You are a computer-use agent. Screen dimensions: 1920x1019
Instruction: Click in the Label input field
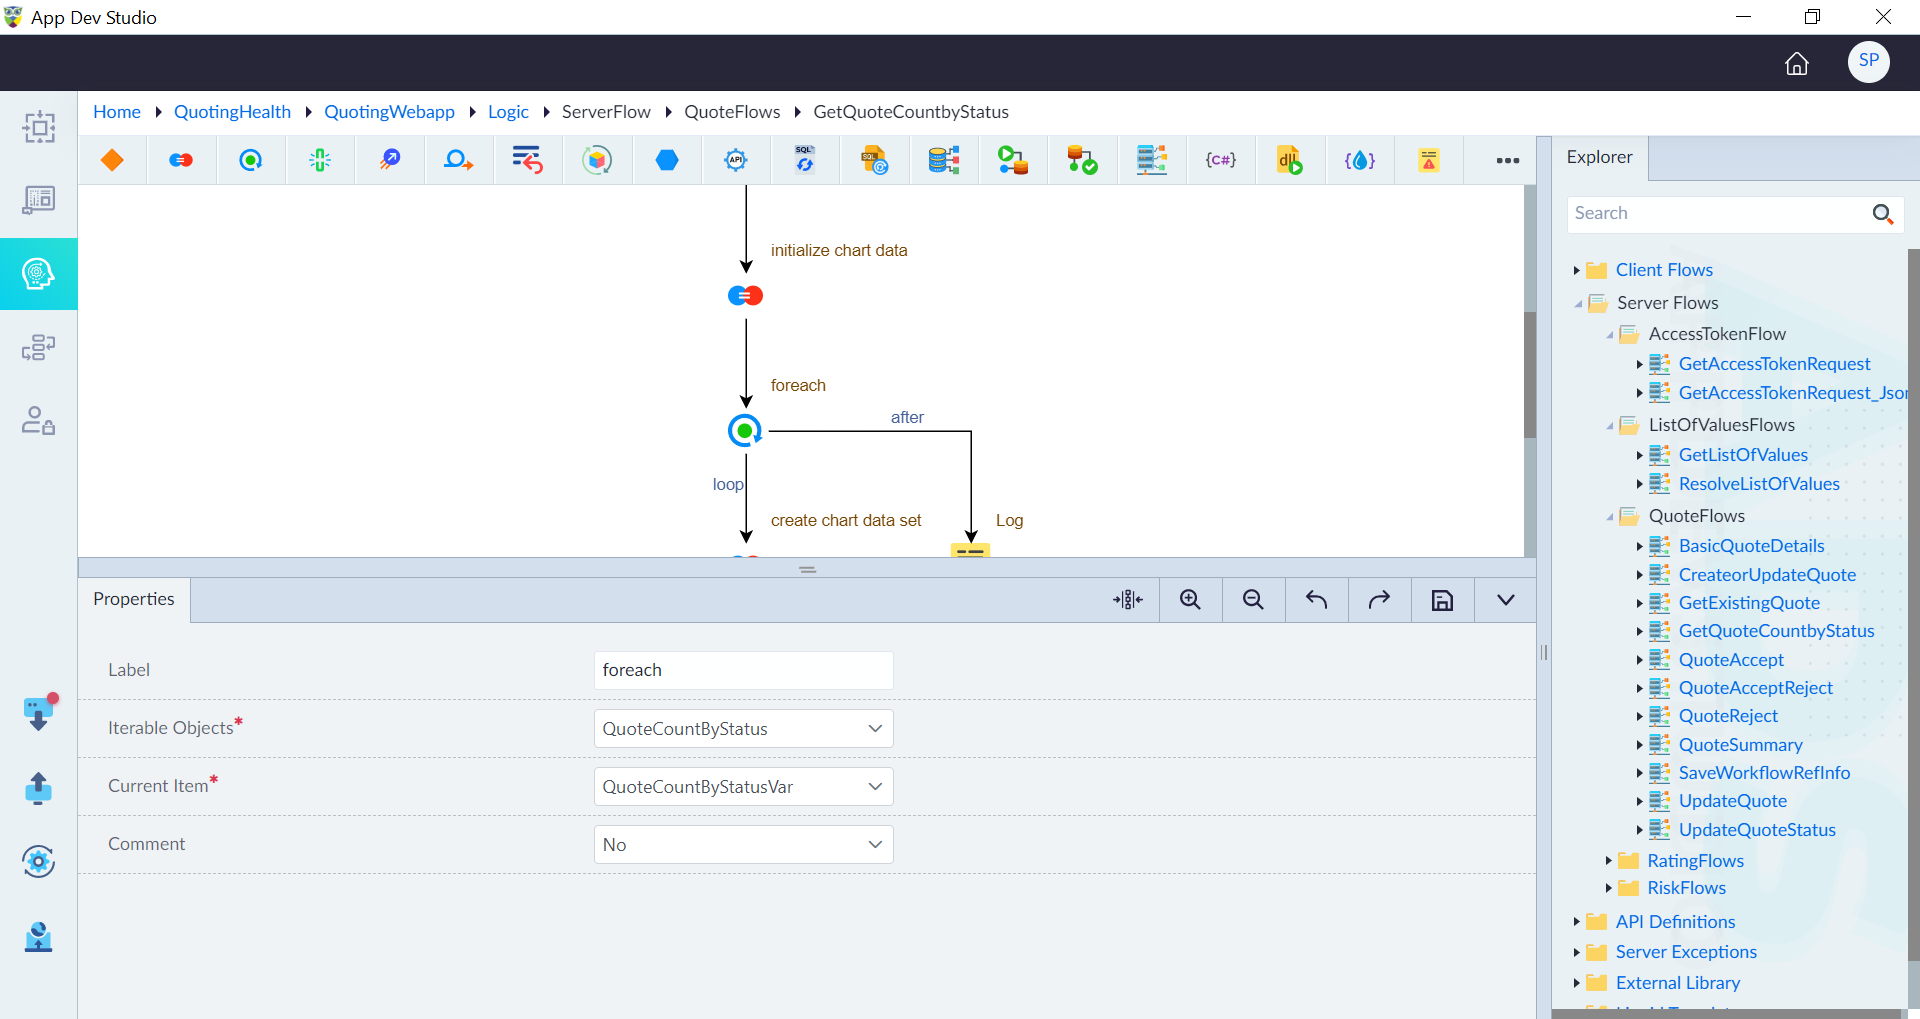click(743, 671)
